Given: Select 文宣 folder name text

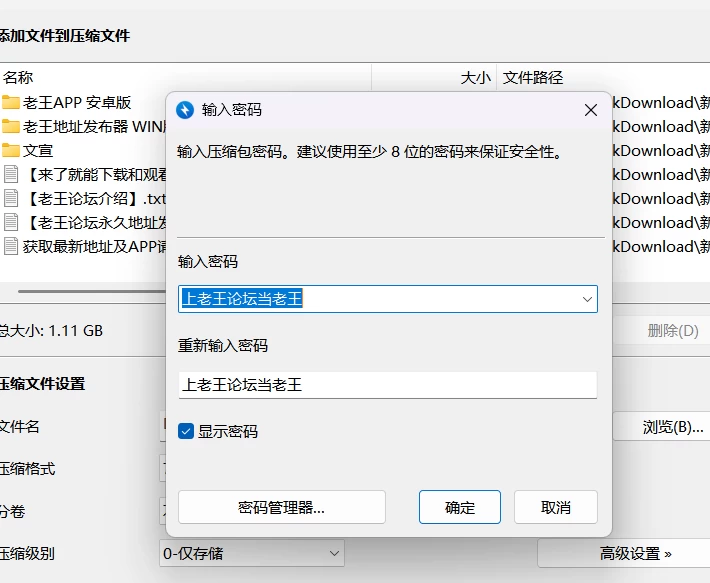Looking at the screenshot, I should (38, 151).
